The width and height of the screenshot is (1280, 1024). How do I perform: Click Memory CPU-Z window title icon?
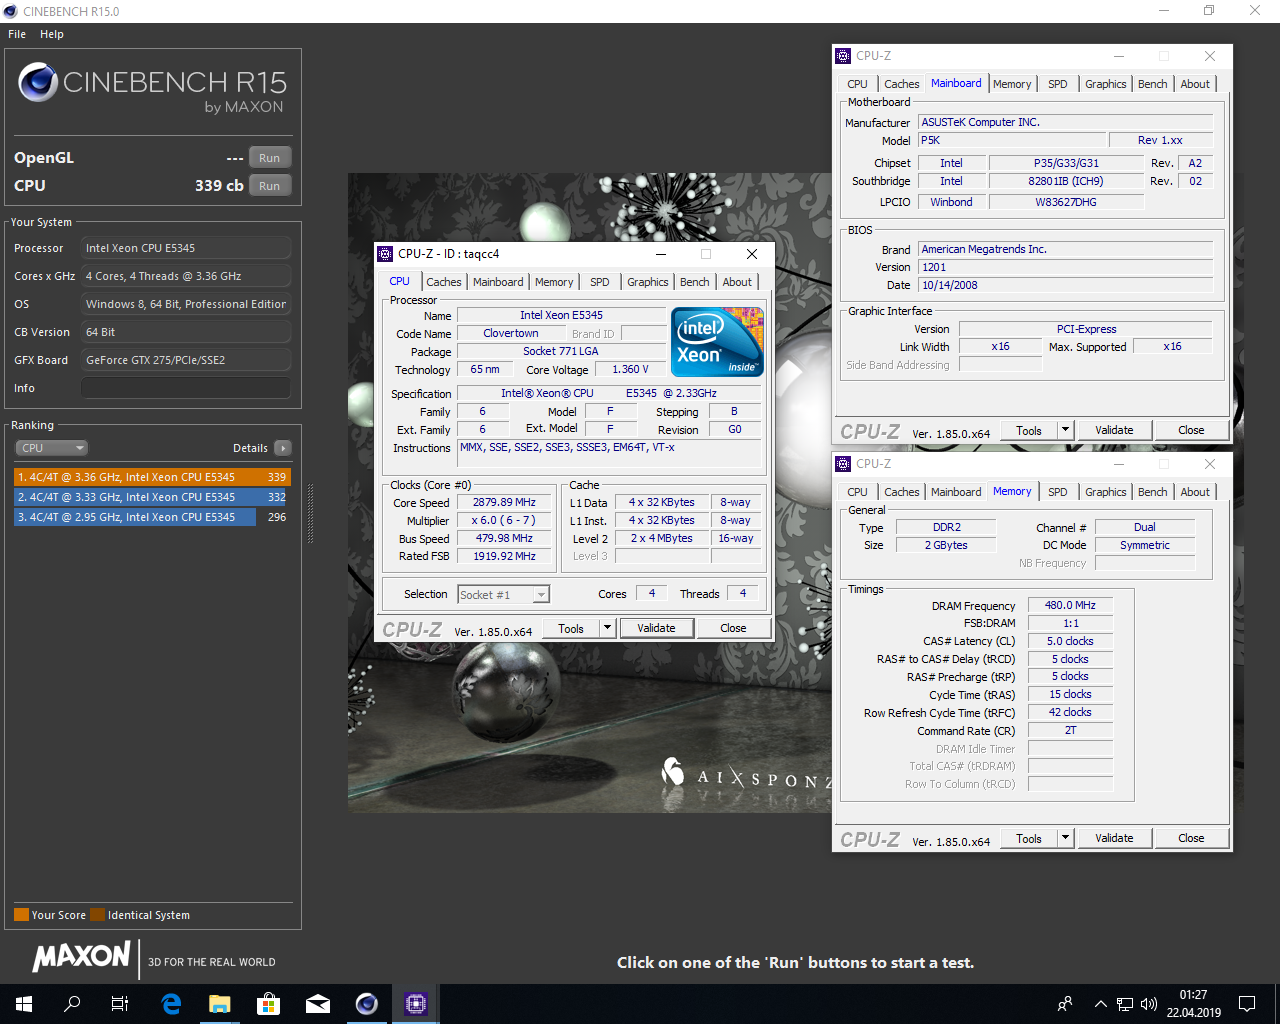pos(844,464)
